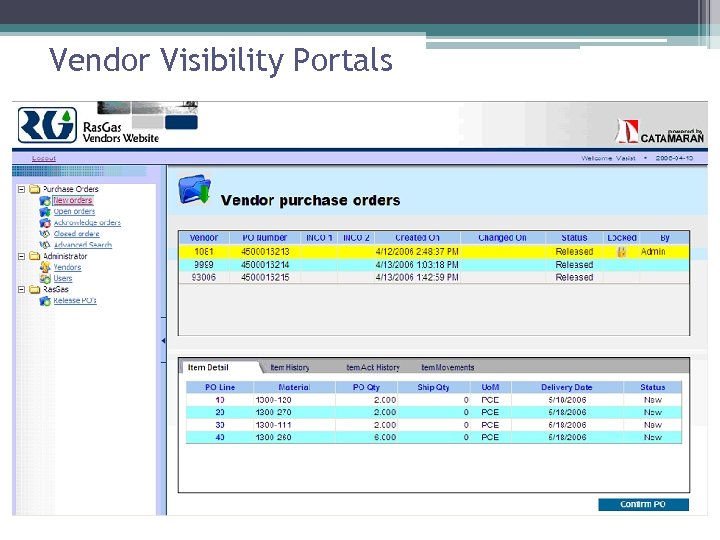Click the RasGas RG logo
The image size is (720, 540).
(x=47, y=125)
